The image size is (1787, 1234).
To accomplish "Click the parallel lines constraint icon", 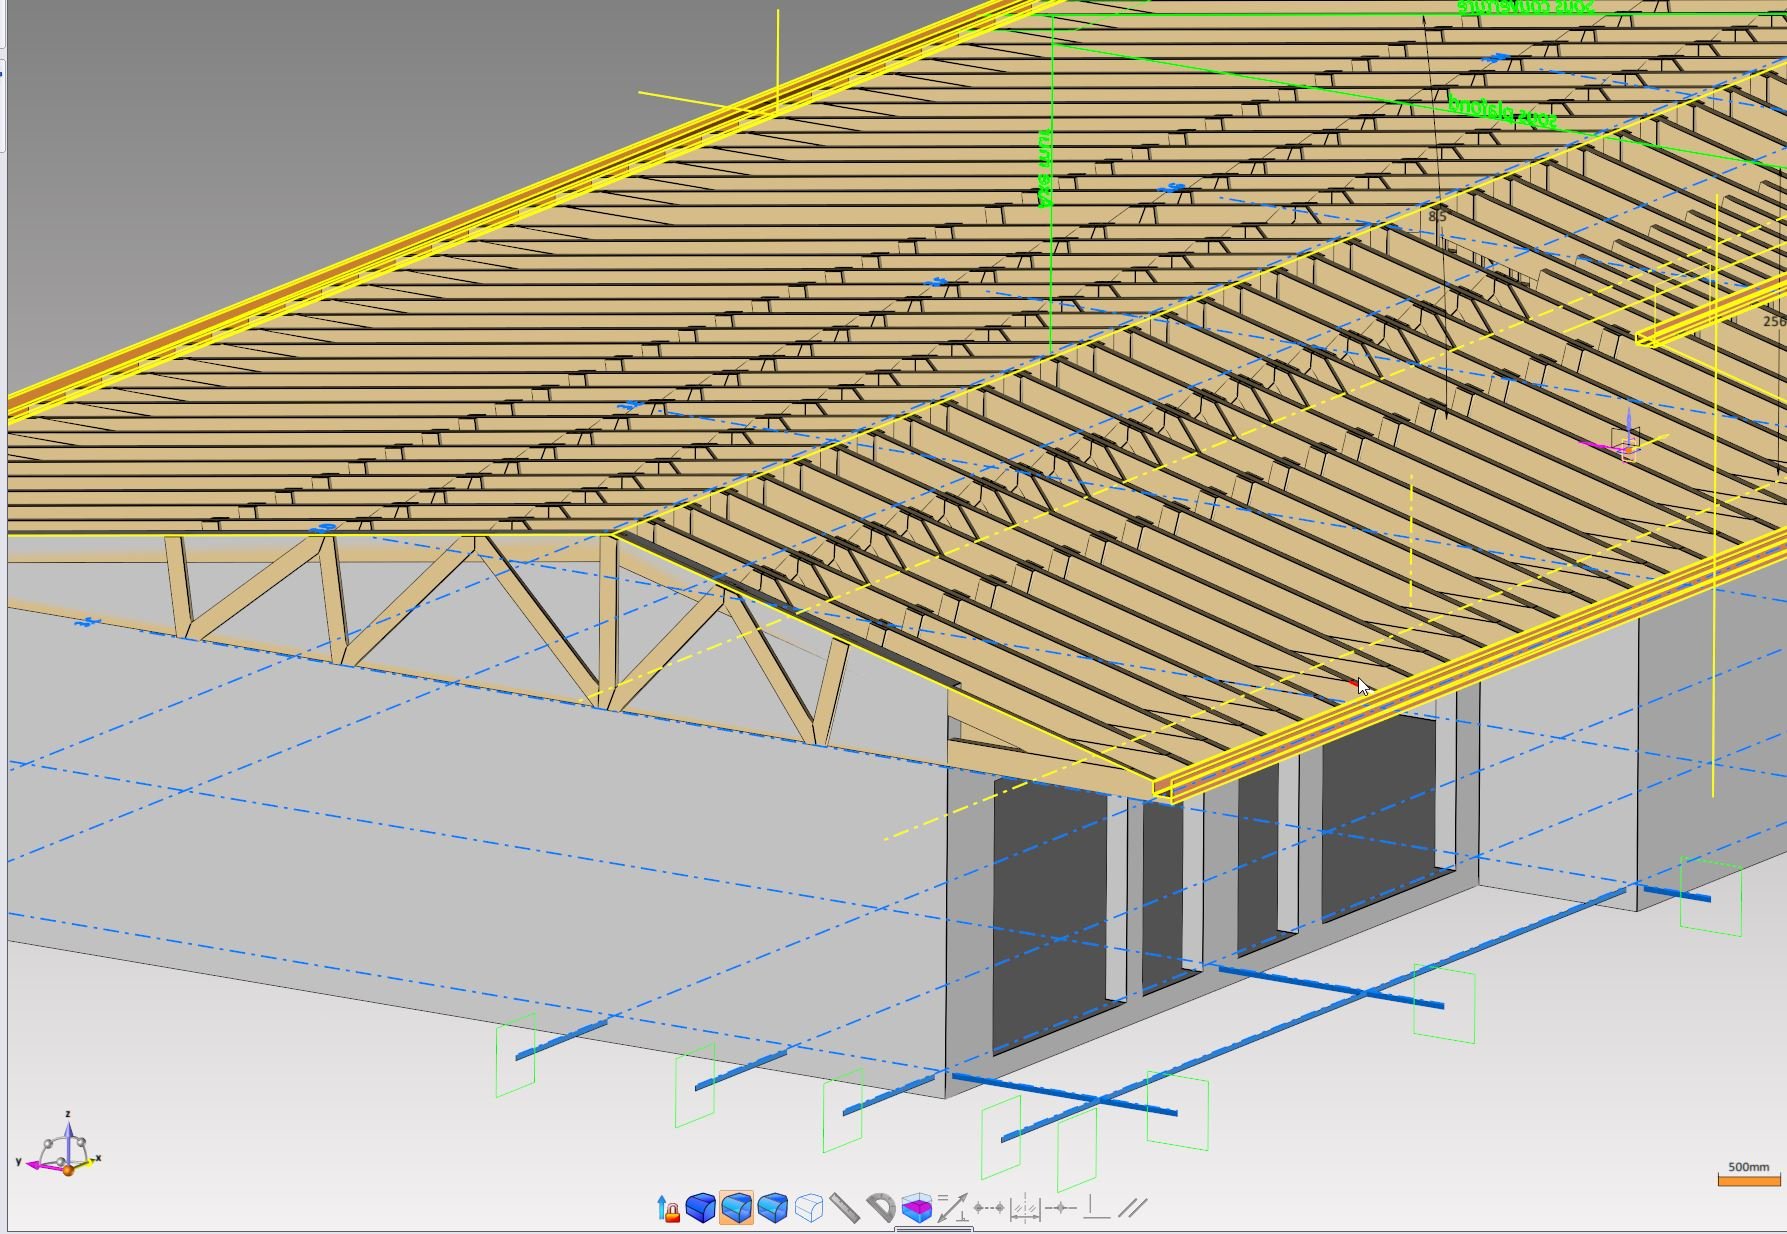I will pos(1132,1208).
